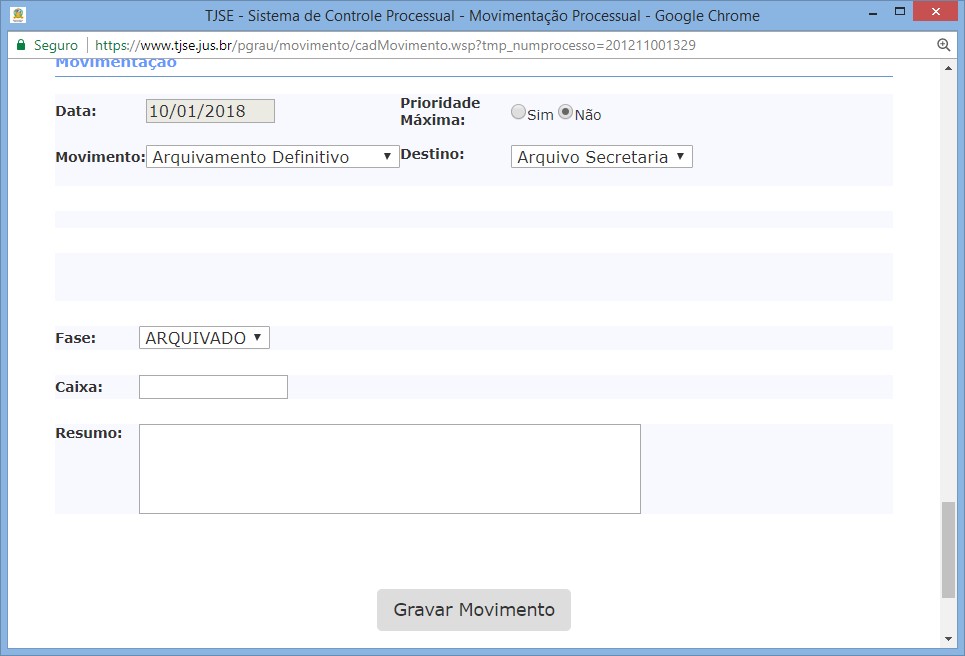Viewport: 965px width, 656px height.
Task: Click inside the Resumo text area
Action: [x=389, y=469]
